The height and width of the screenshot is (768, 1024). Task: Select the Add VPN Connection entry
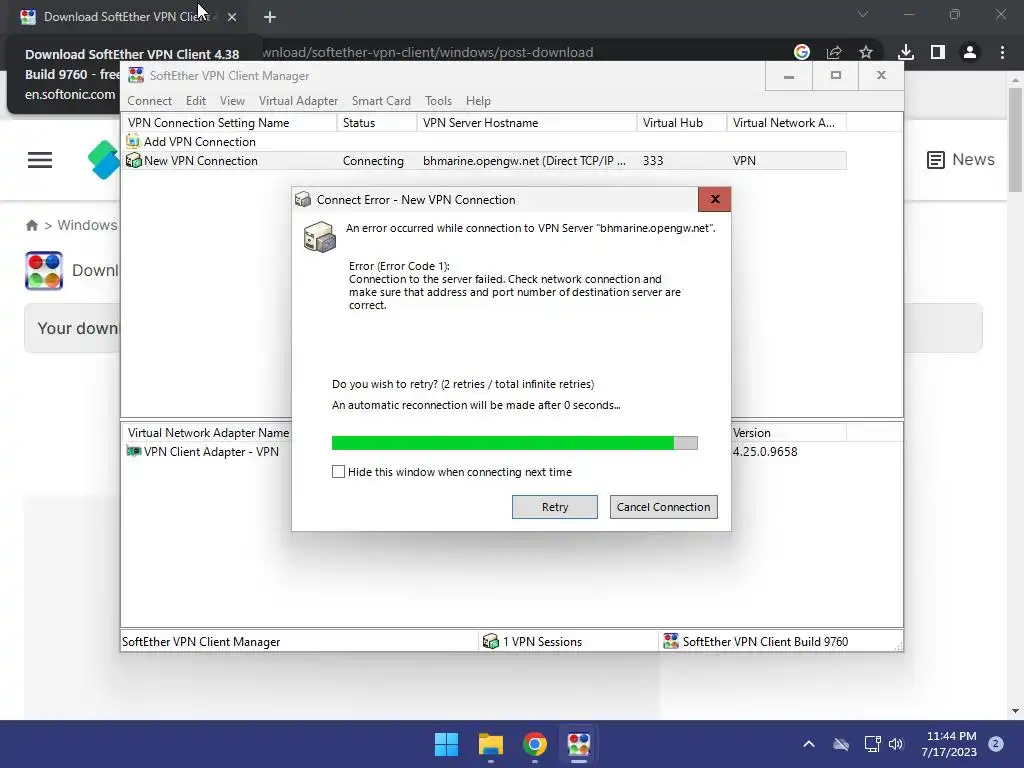pos(199,142)
